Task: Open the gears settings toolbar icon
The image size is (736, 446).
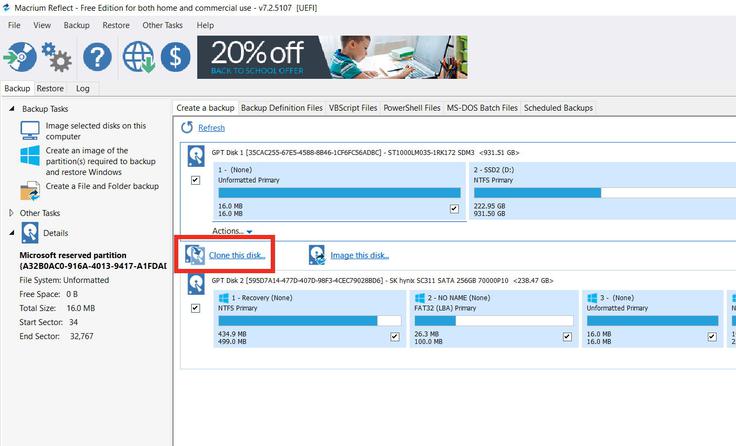Action: click(56, 57)
